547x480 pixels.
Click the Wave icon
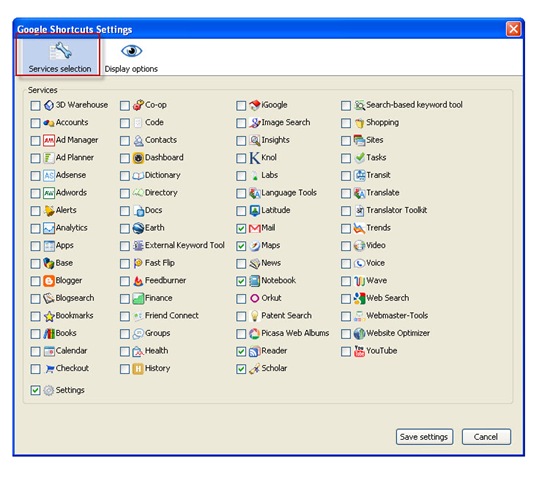click(359, 281)
